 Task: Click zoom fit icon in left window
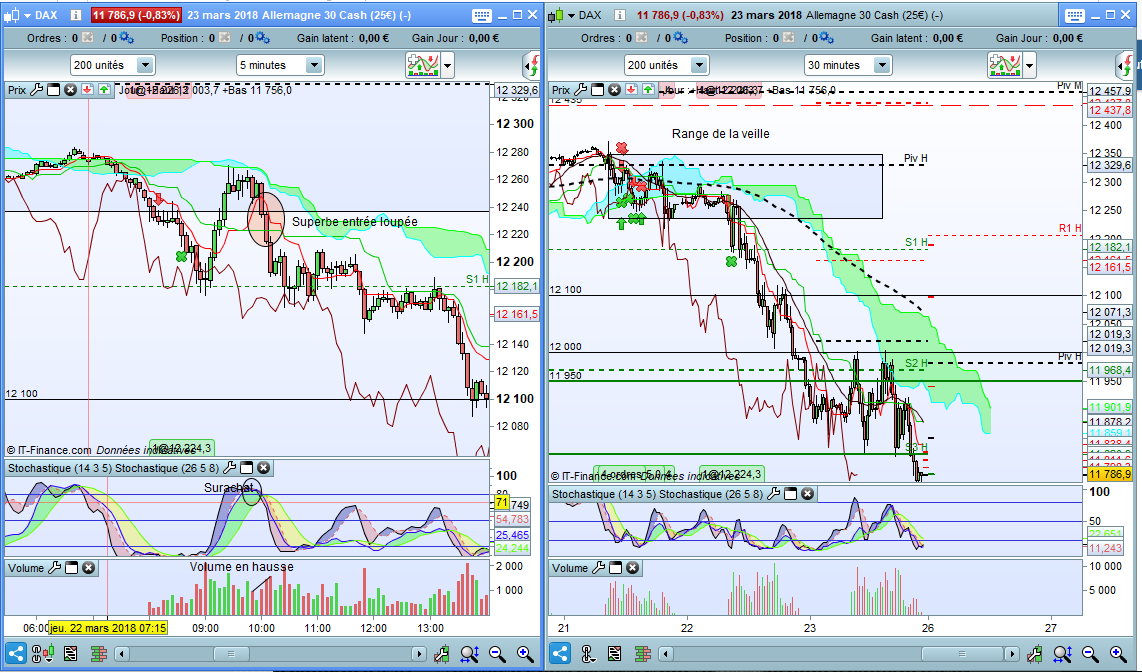(469, 654)
